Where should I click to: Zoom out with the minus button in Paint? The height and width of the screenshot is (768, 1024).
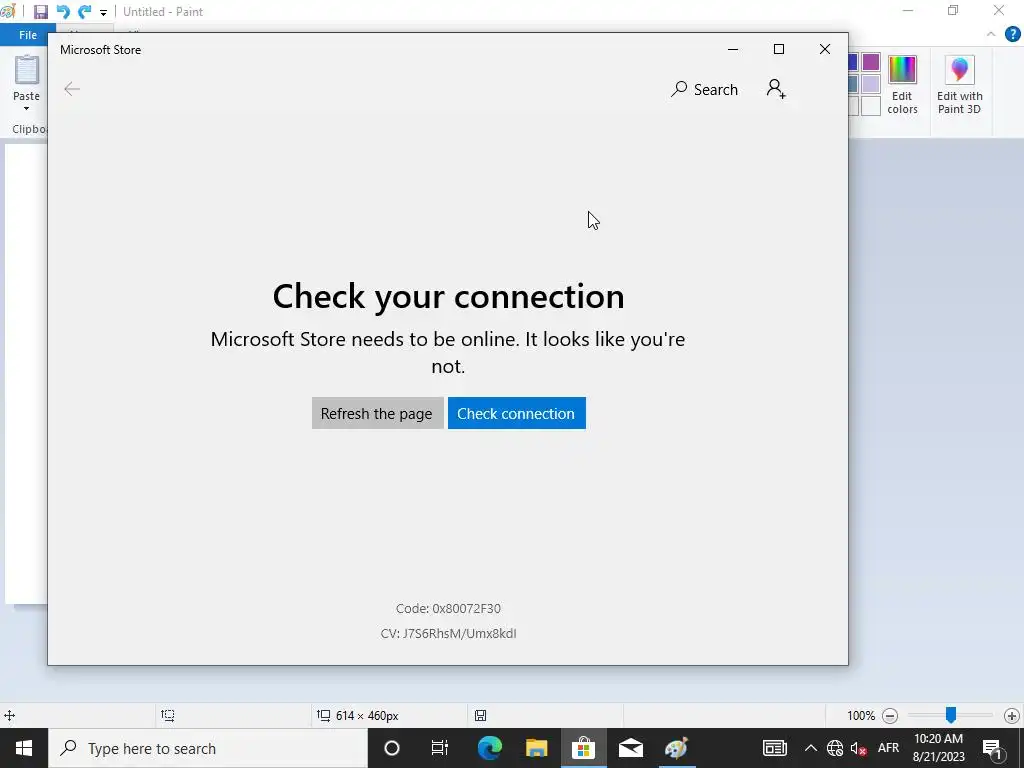tap(889, 716)
